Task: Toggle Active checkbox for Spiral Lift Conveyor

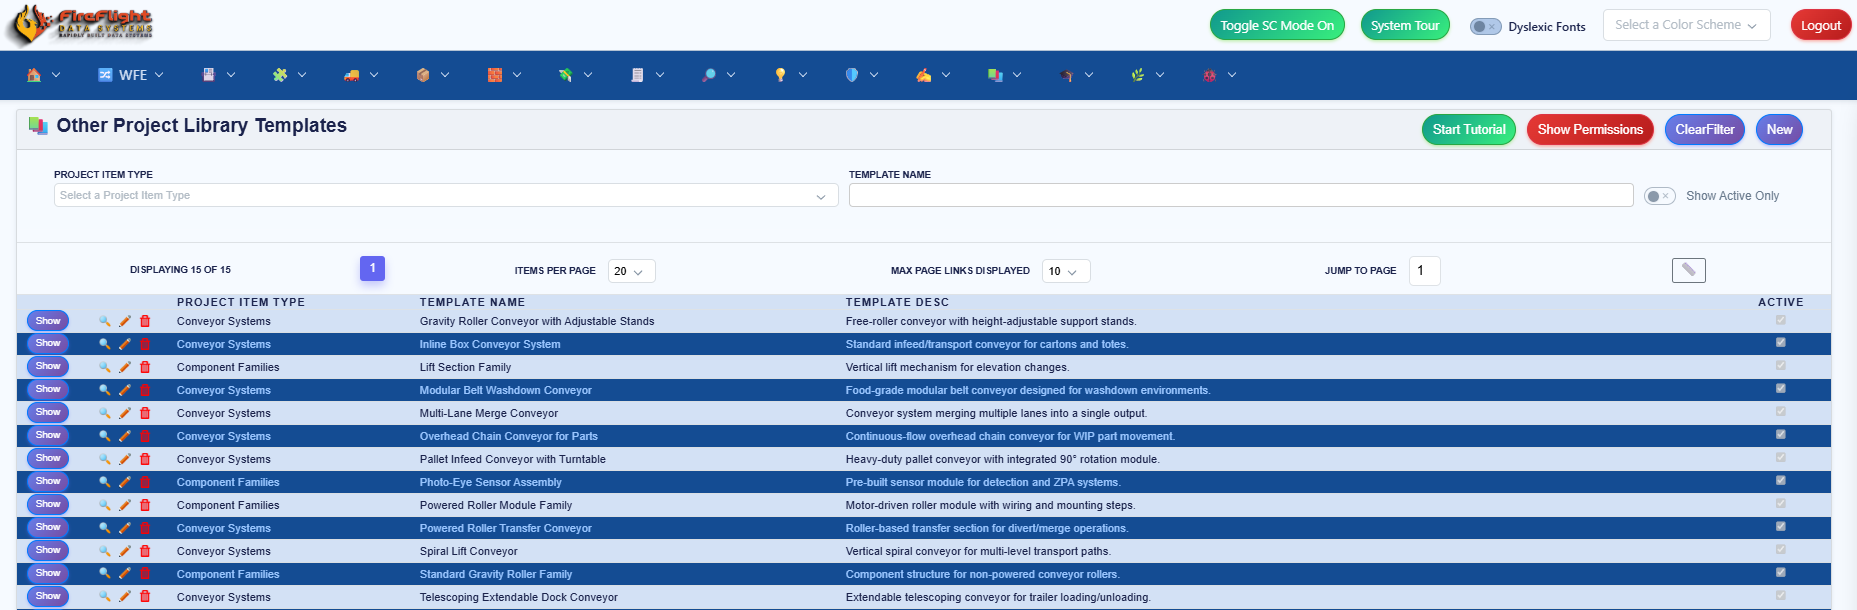Action: (1780, 549)
